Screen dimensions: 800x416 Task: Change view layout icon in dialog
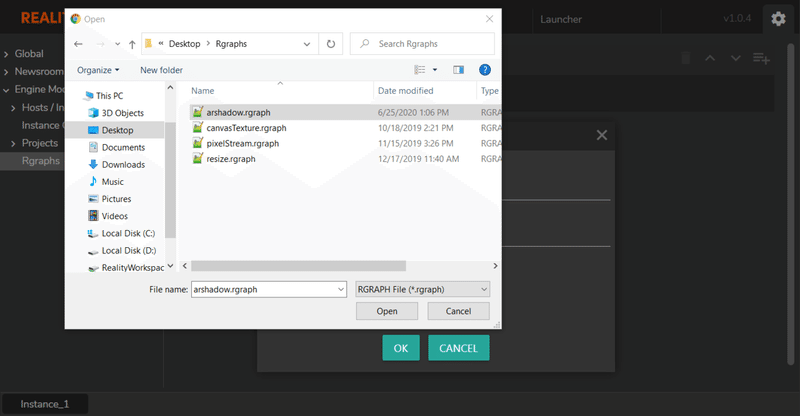coord(419,70)
